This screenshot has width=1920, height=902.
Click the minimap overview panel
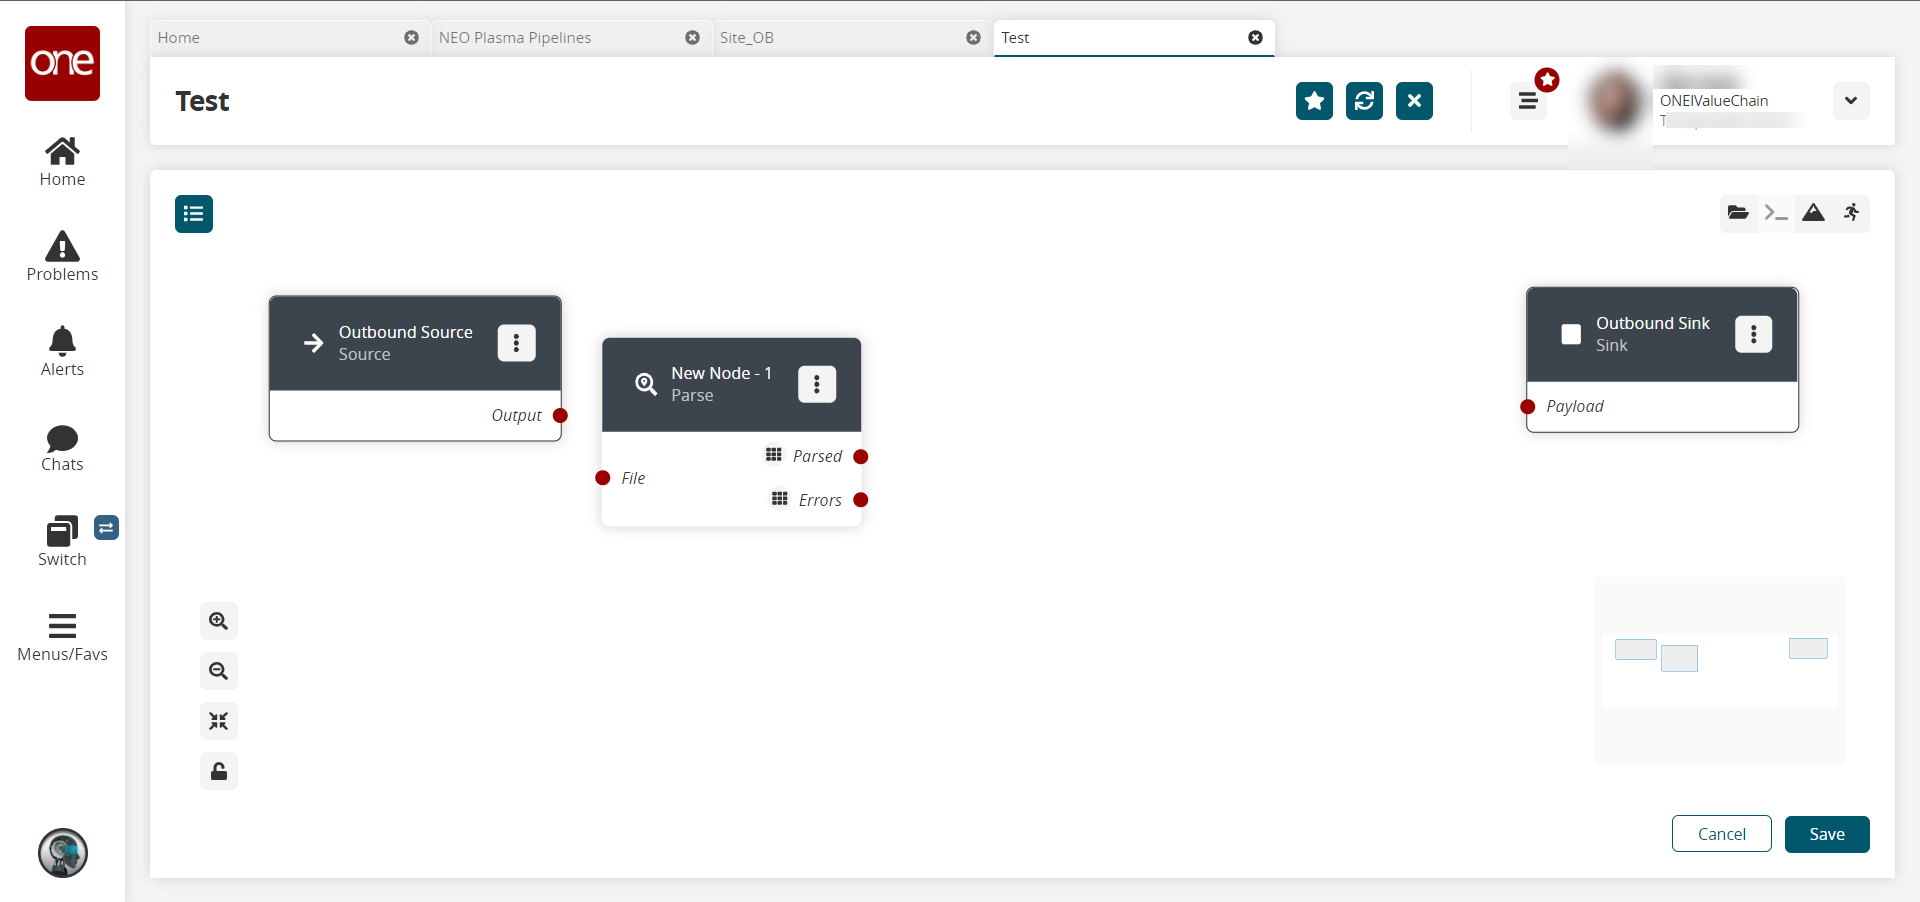coord(1720,671)
